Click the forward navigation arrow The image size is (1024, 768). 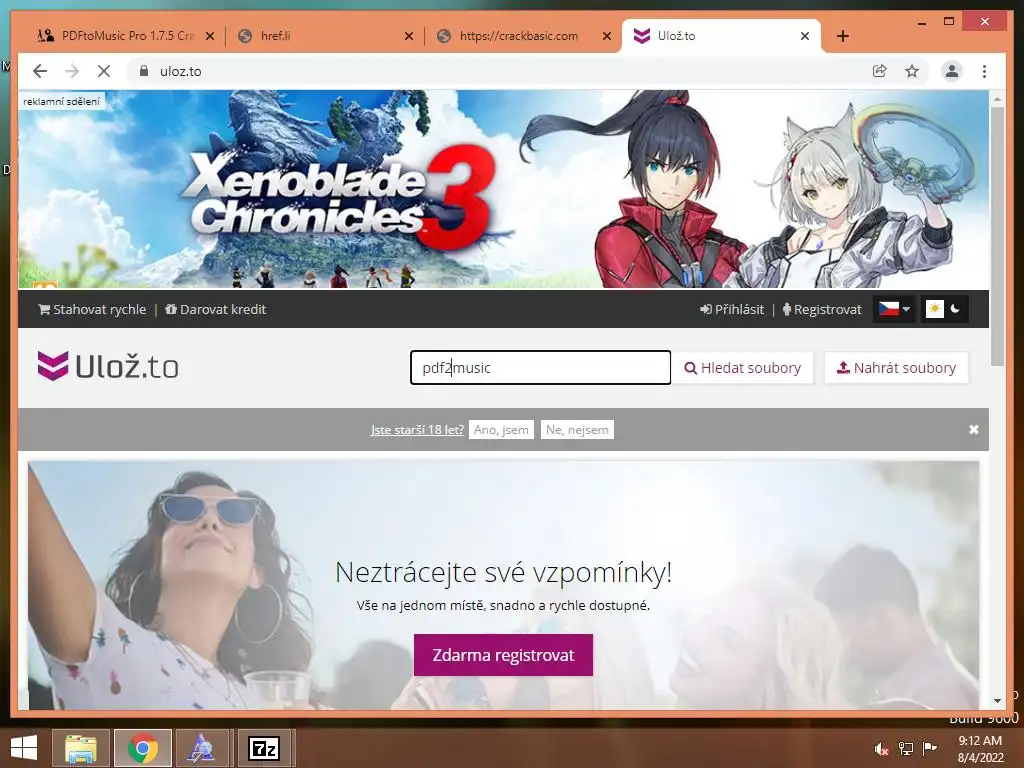coord(72,71)
